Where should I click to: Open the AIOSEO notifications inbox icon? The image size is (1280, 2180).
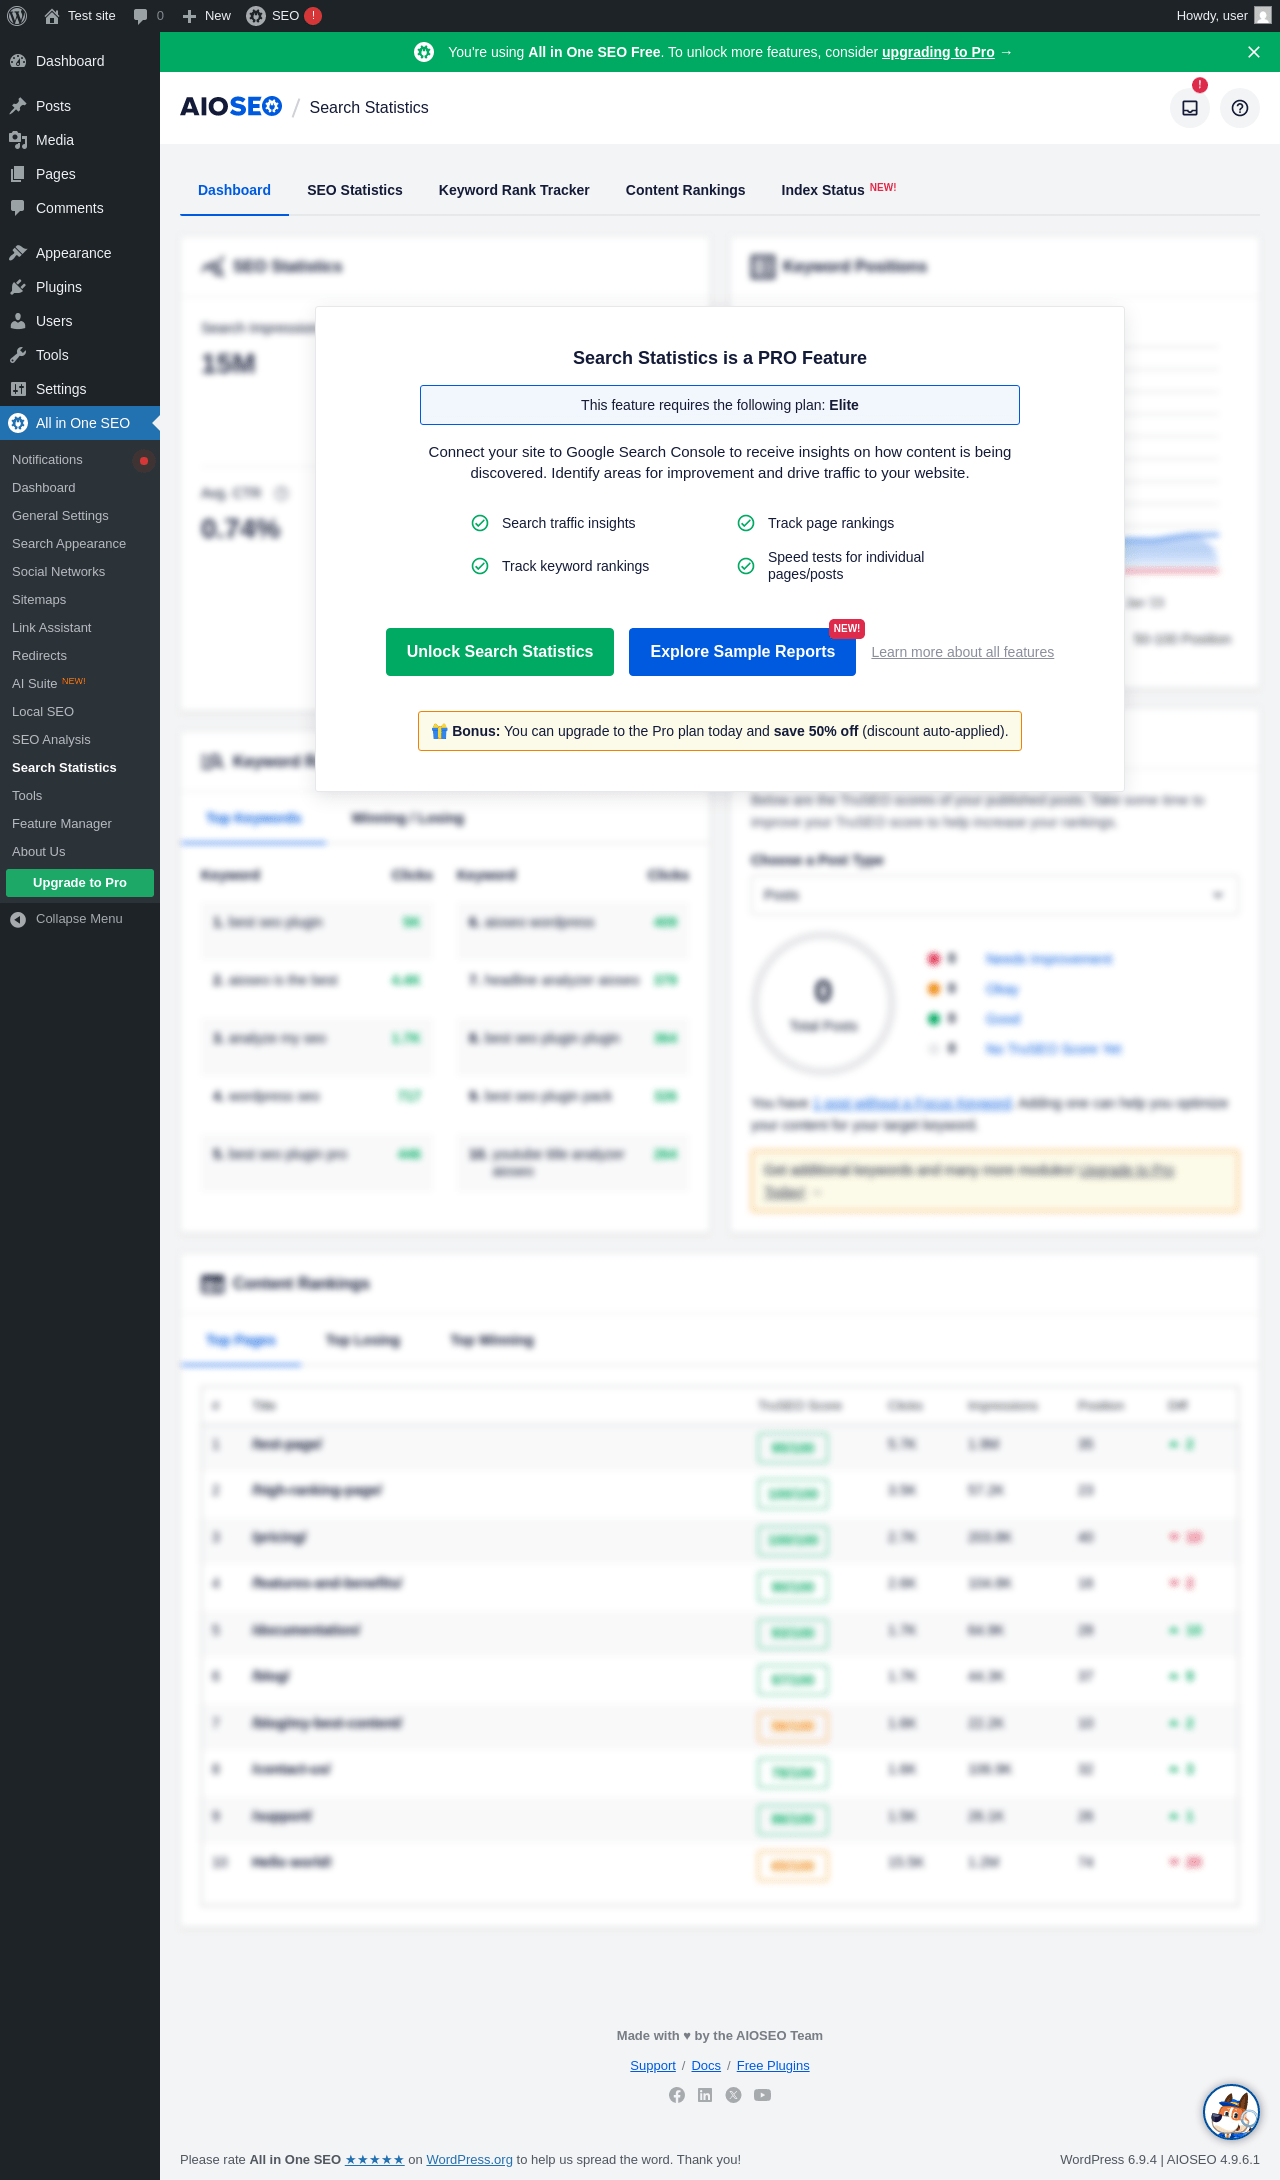pyautogui.click(x=1190, y=108)
